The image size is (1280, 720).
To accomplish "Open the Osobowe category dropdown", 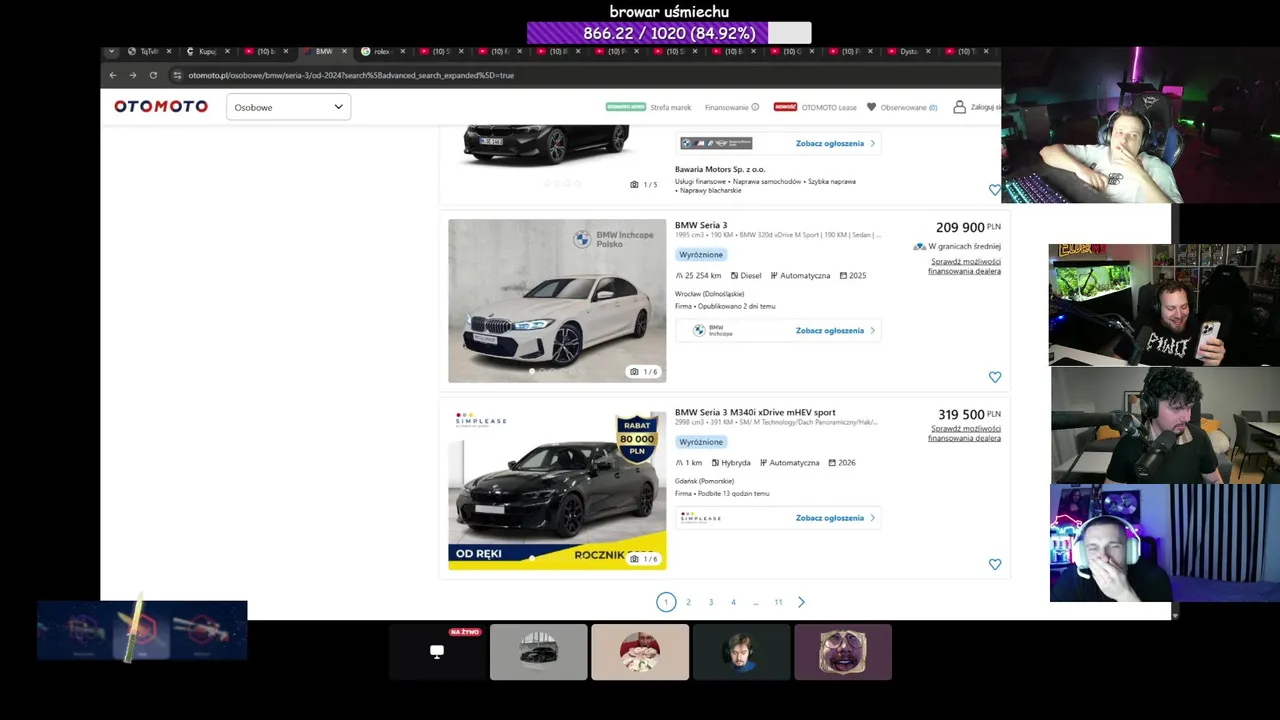I will [288, 107].
